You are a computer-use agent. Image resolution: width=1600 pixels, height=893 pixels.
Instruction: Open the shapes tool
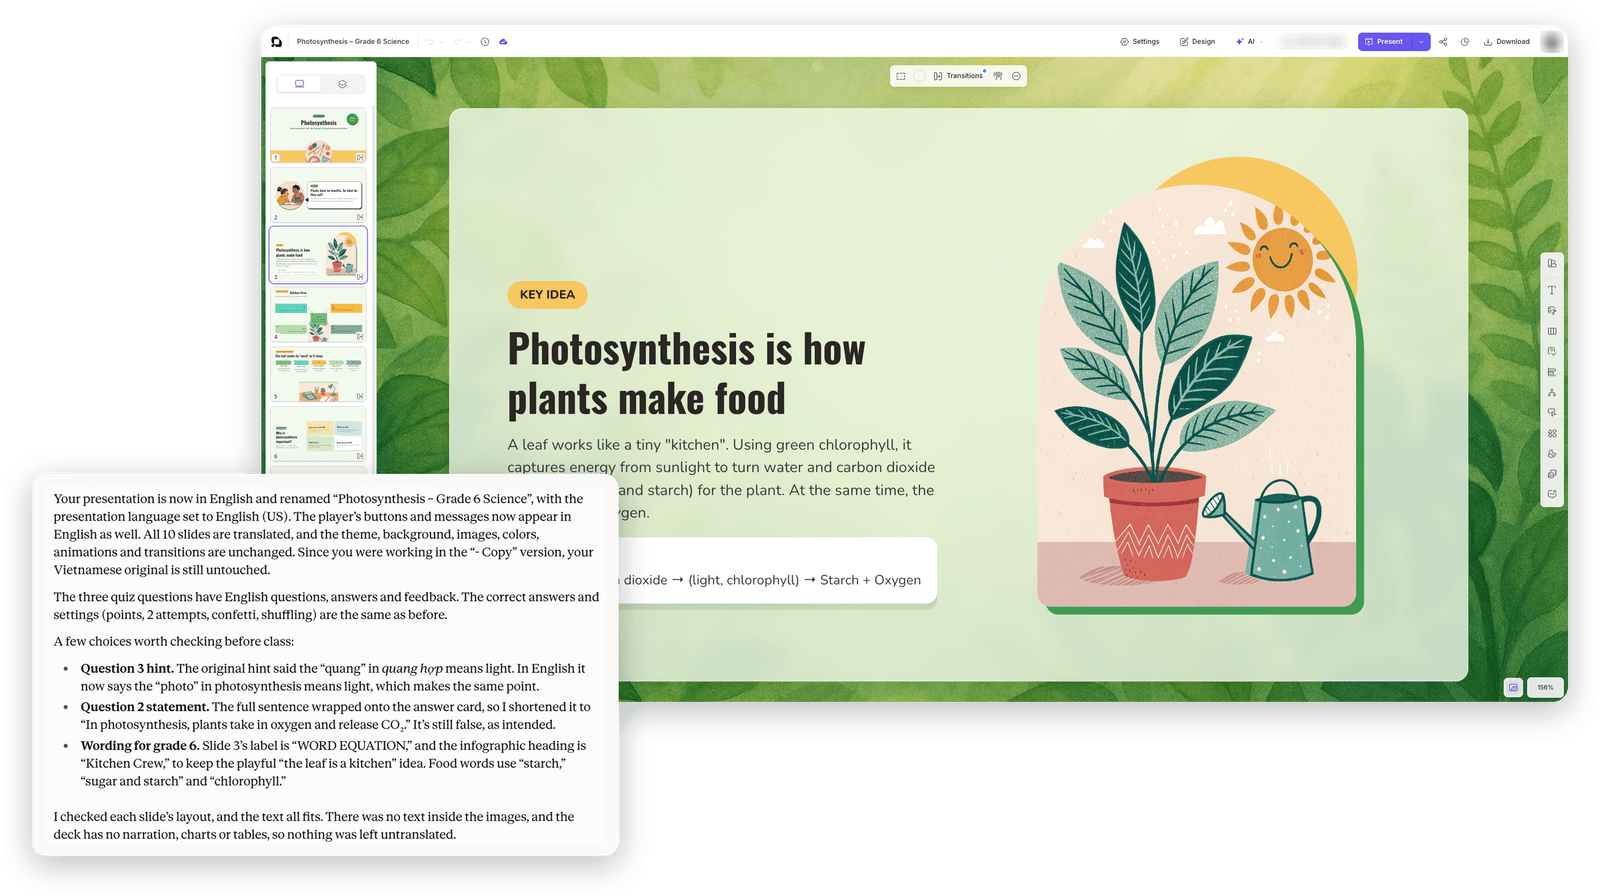(1552, 453)
